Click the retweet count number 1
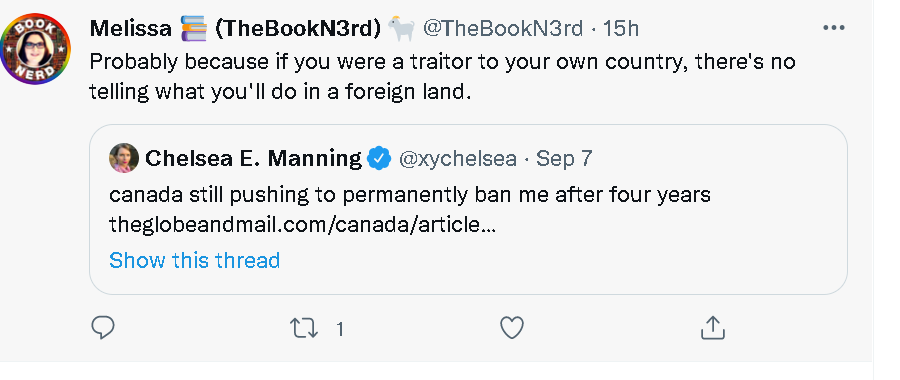 (340, 329)
